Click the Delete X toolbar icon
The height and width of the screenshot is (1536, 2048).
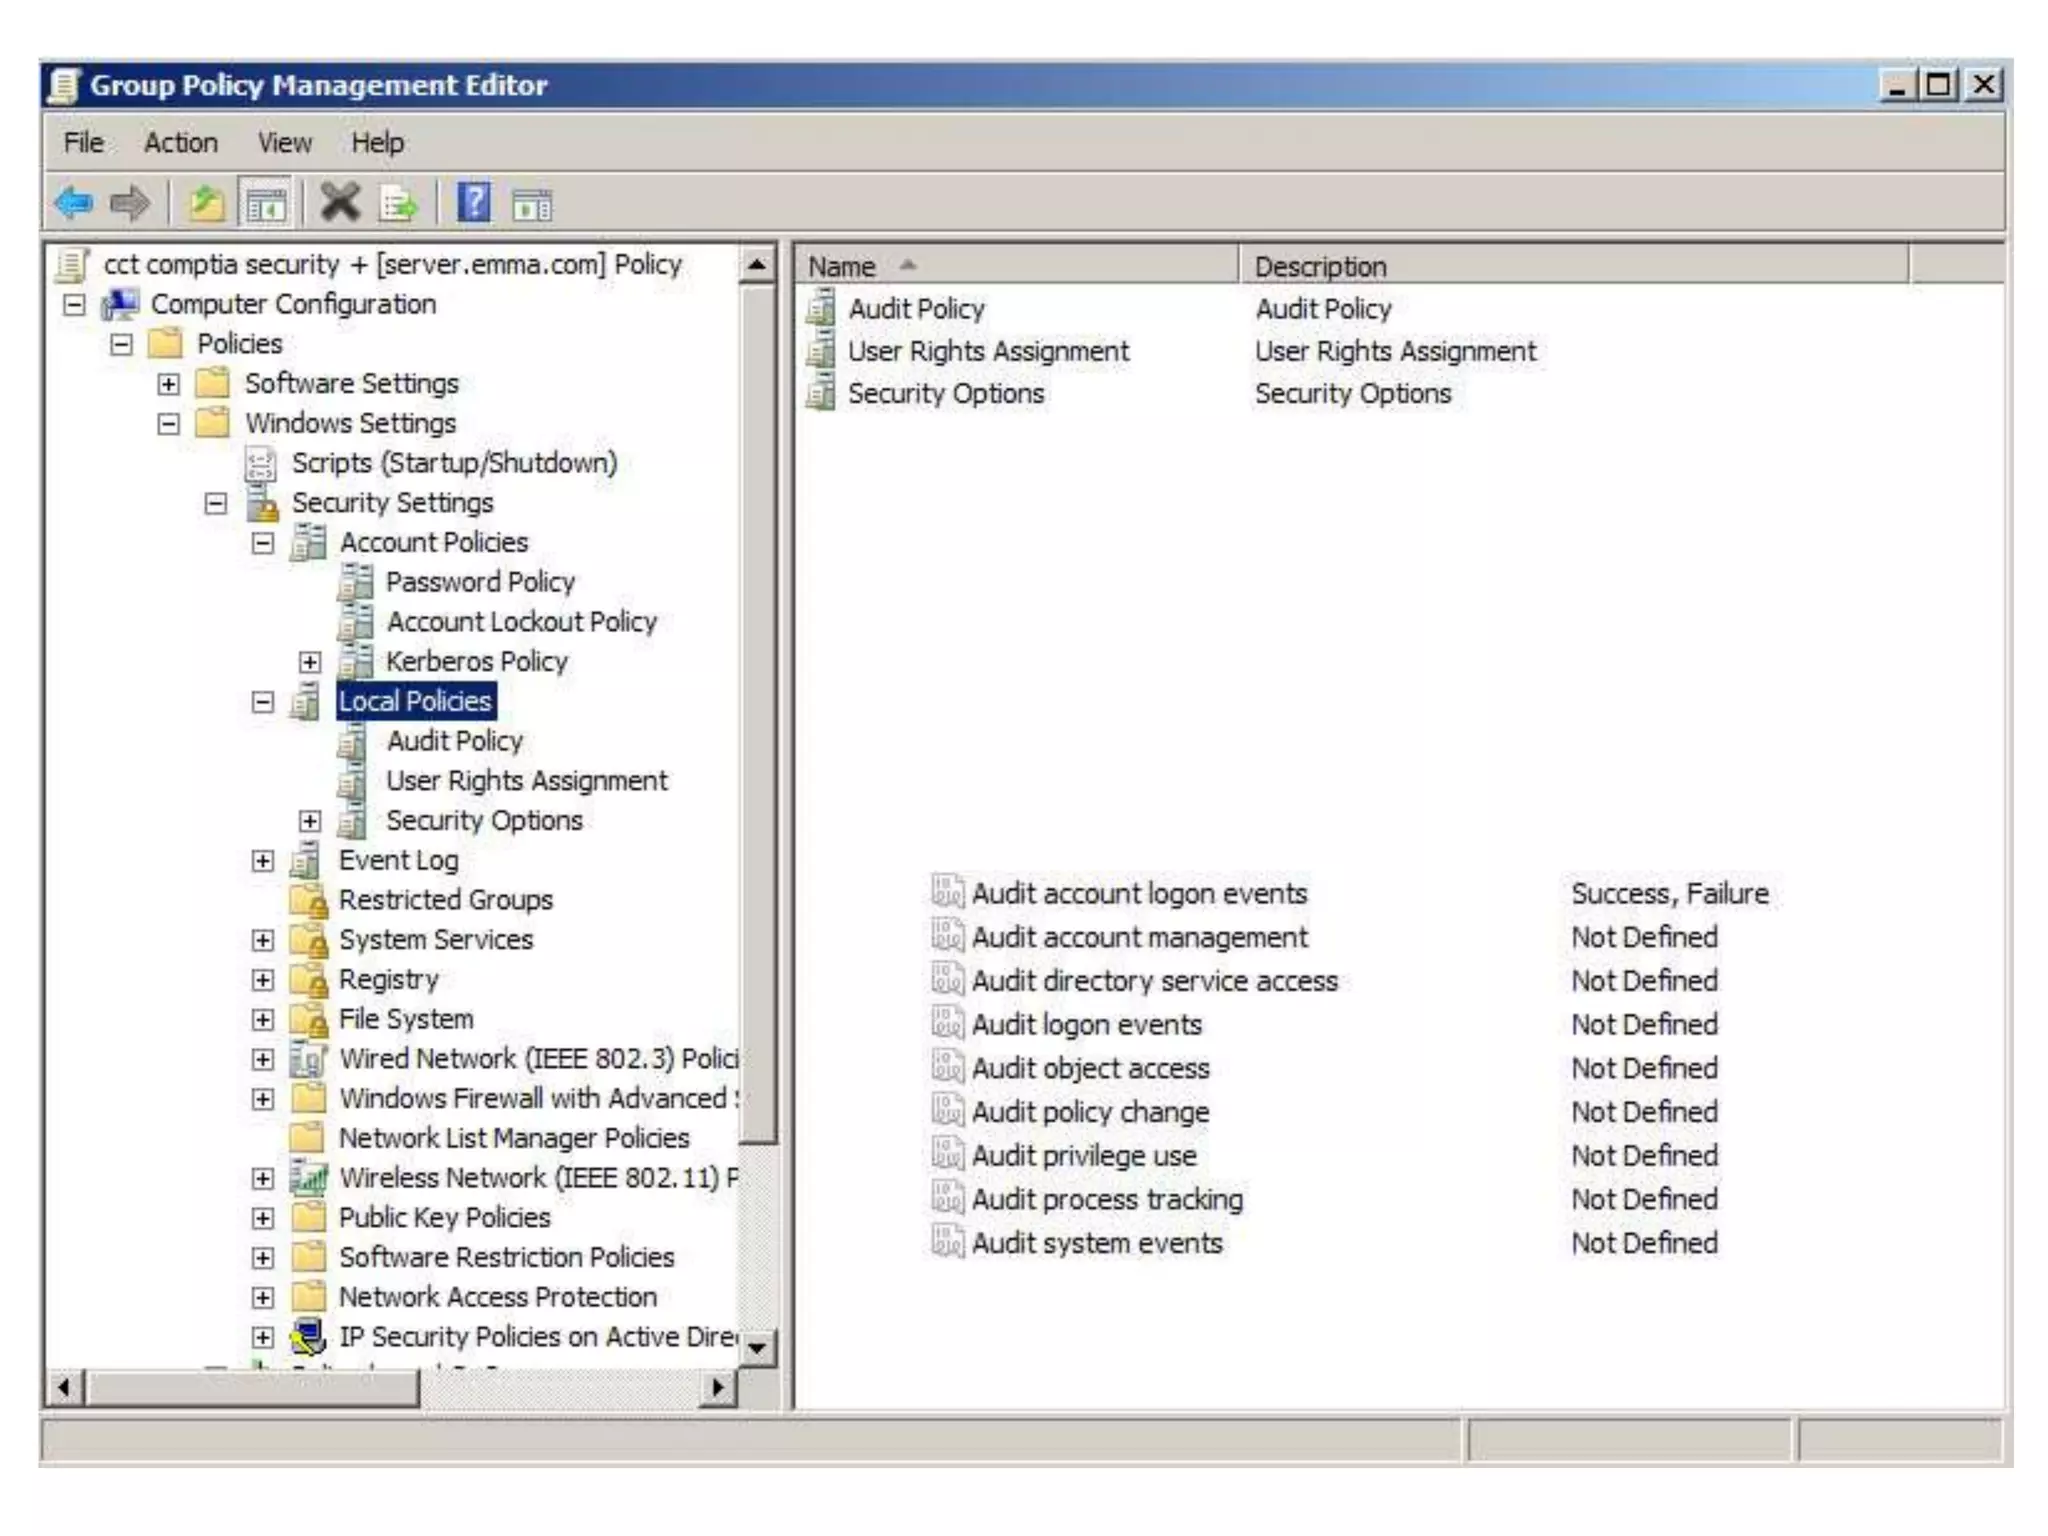[340, 203]
